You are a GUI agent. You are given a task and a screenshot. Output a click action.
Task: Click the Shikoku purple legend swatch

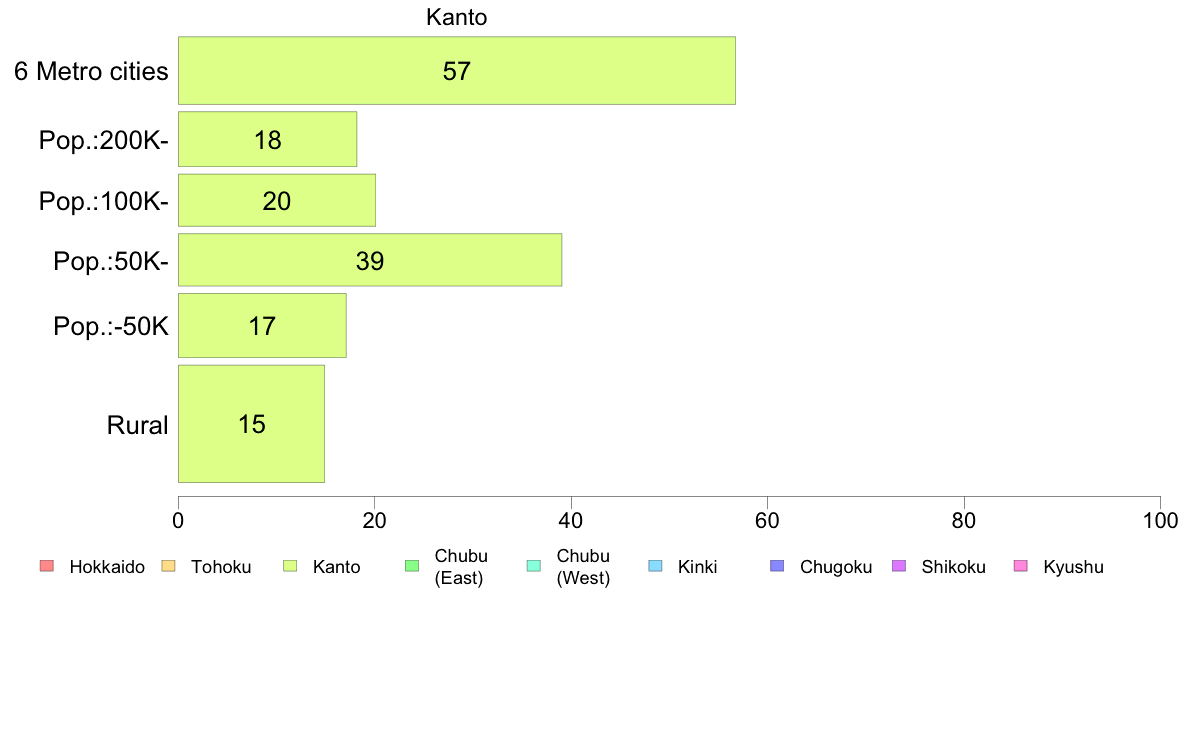point(899,566)
